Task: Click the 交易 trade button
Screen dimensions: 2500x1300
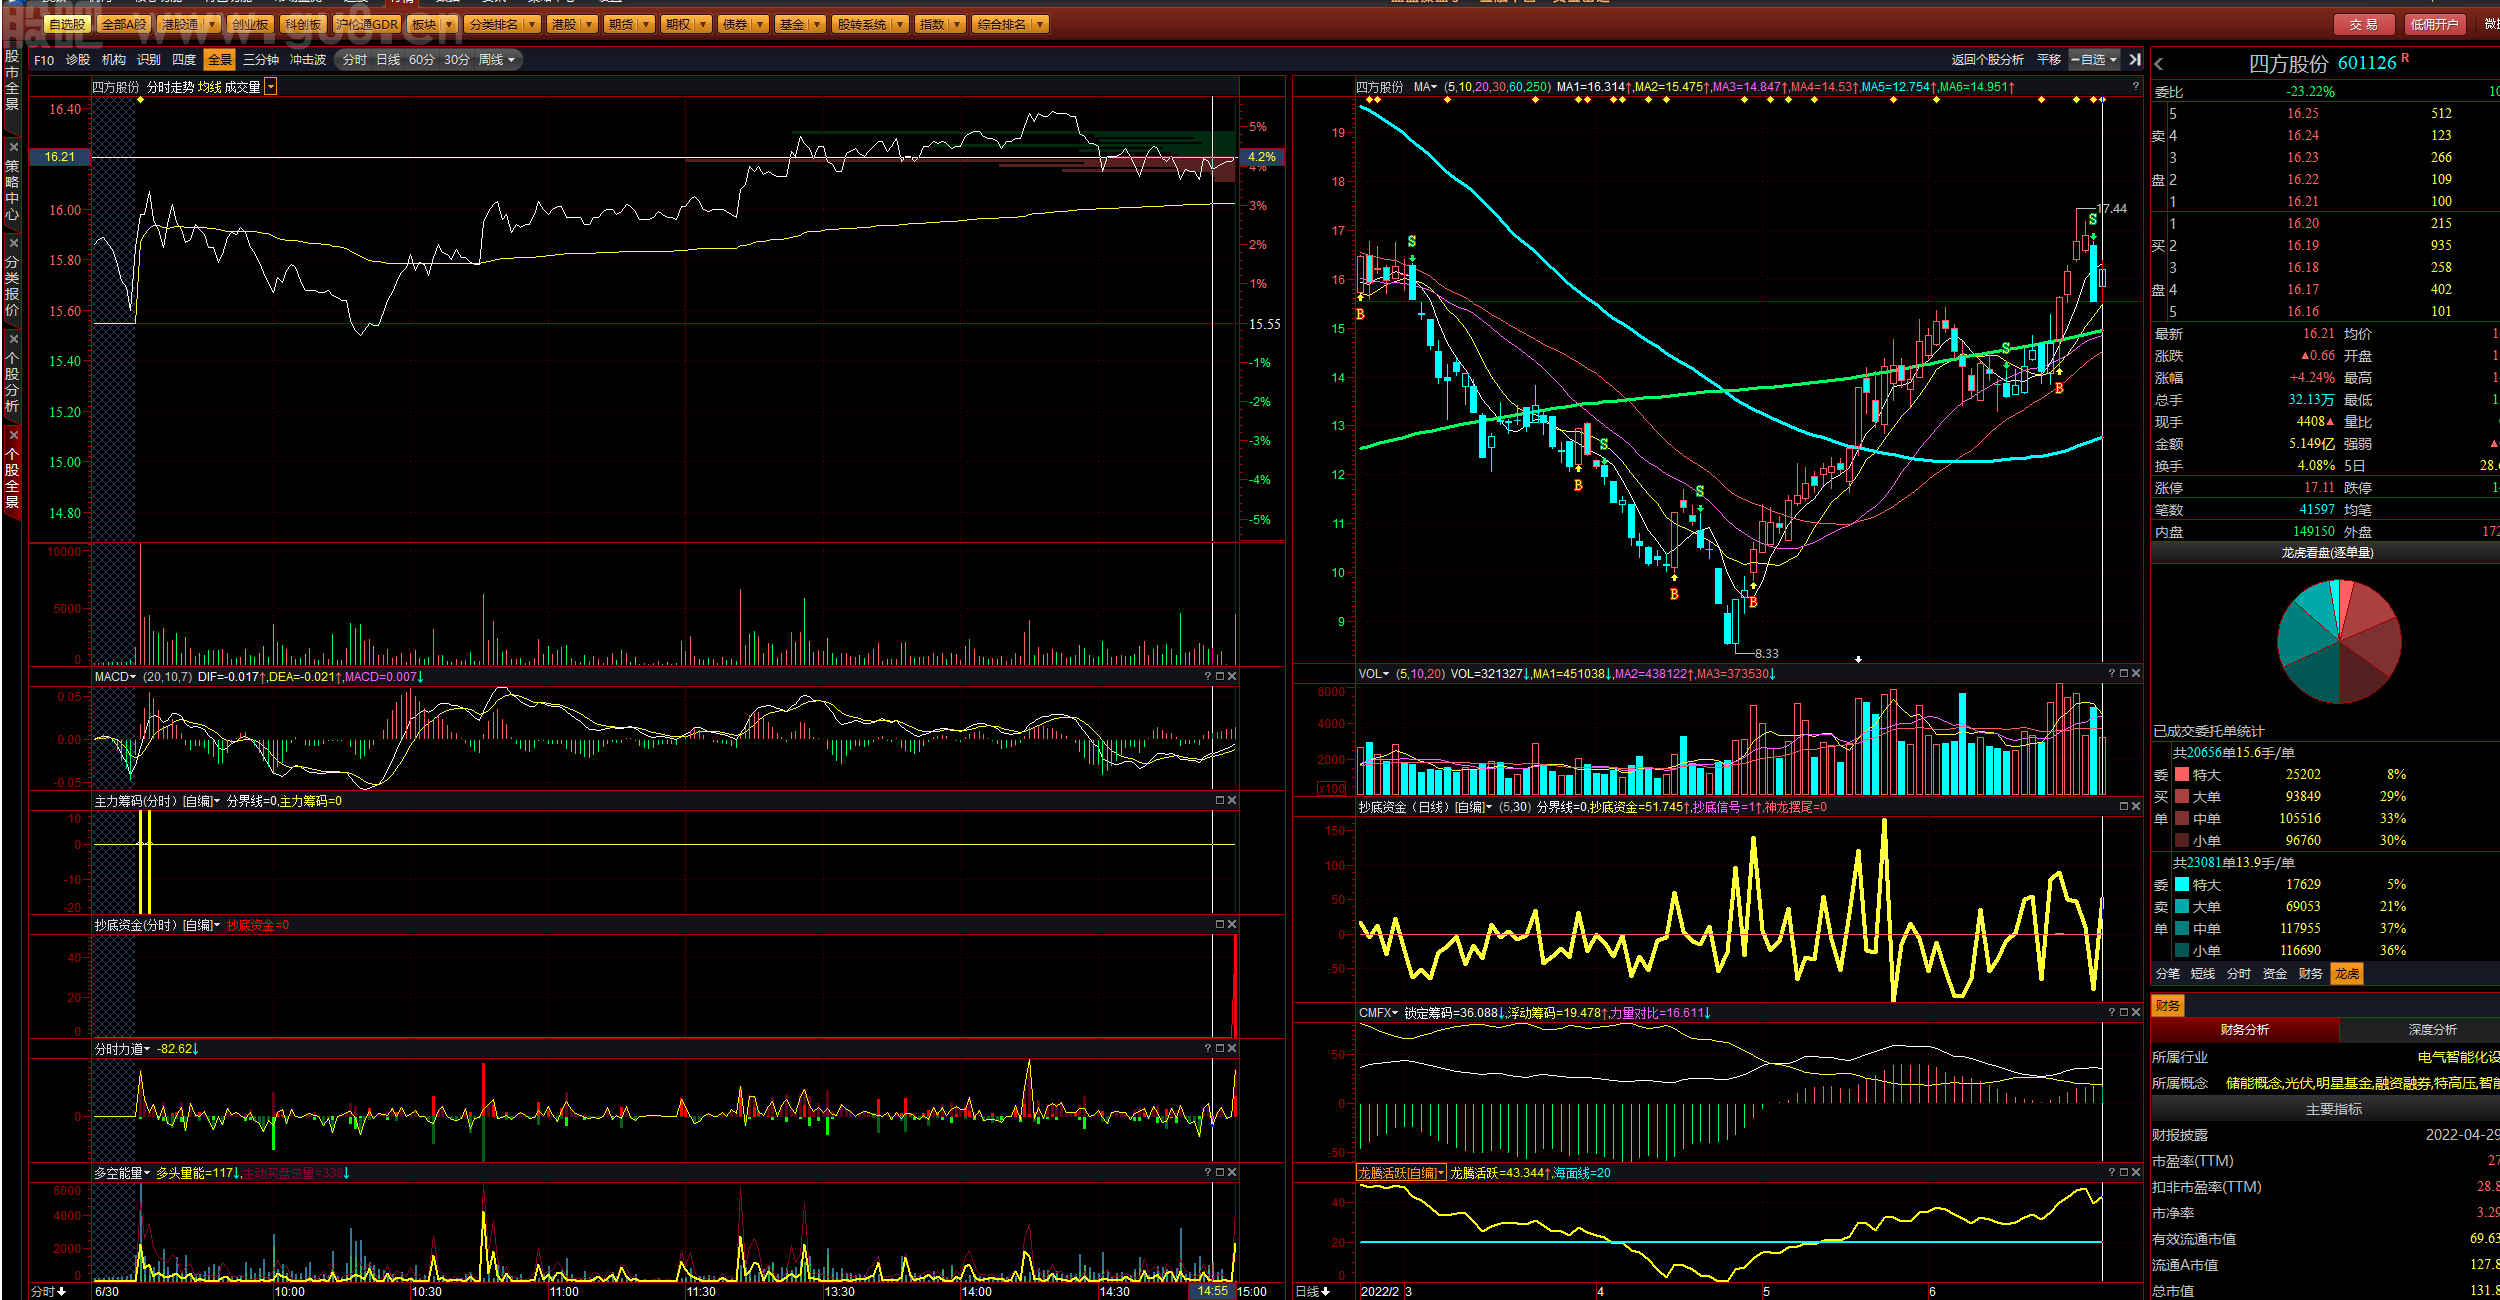Action: 2363,24
